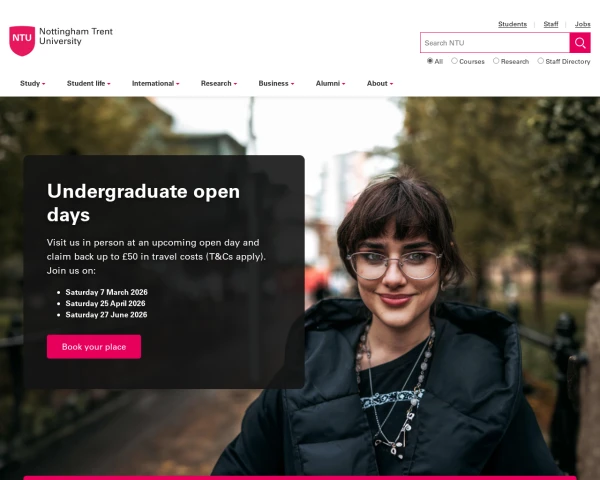Select the All search radio button
Viewport: 600px width, 480px height.
(x=430, y=61)
